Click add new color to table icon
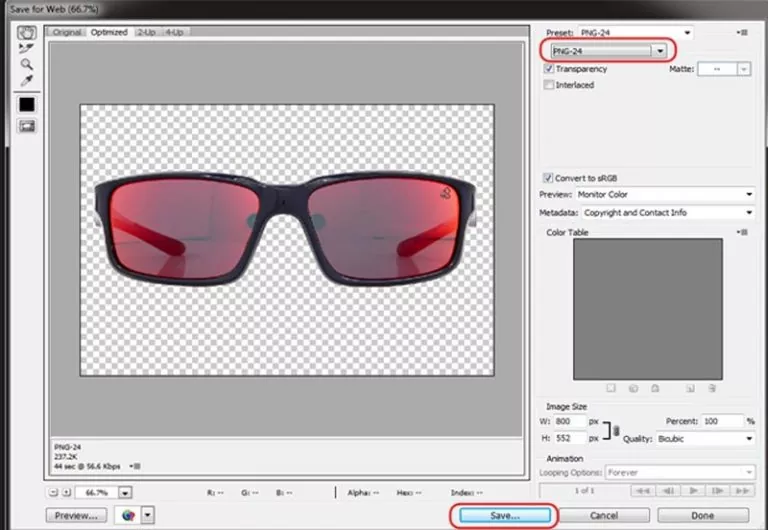Viewport: 768px width, 530px height. [690, 388]
